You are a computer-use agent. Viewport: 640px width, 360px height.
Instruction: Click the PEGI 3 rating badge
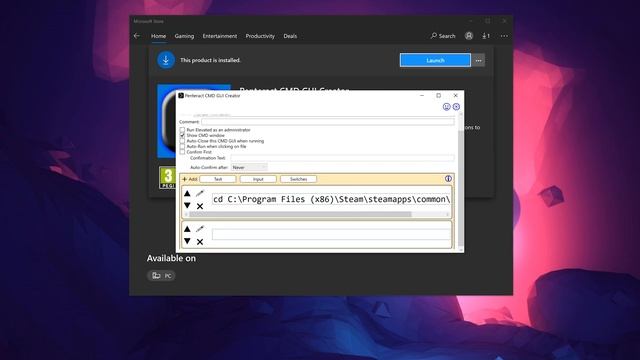[x=167, y=178]
